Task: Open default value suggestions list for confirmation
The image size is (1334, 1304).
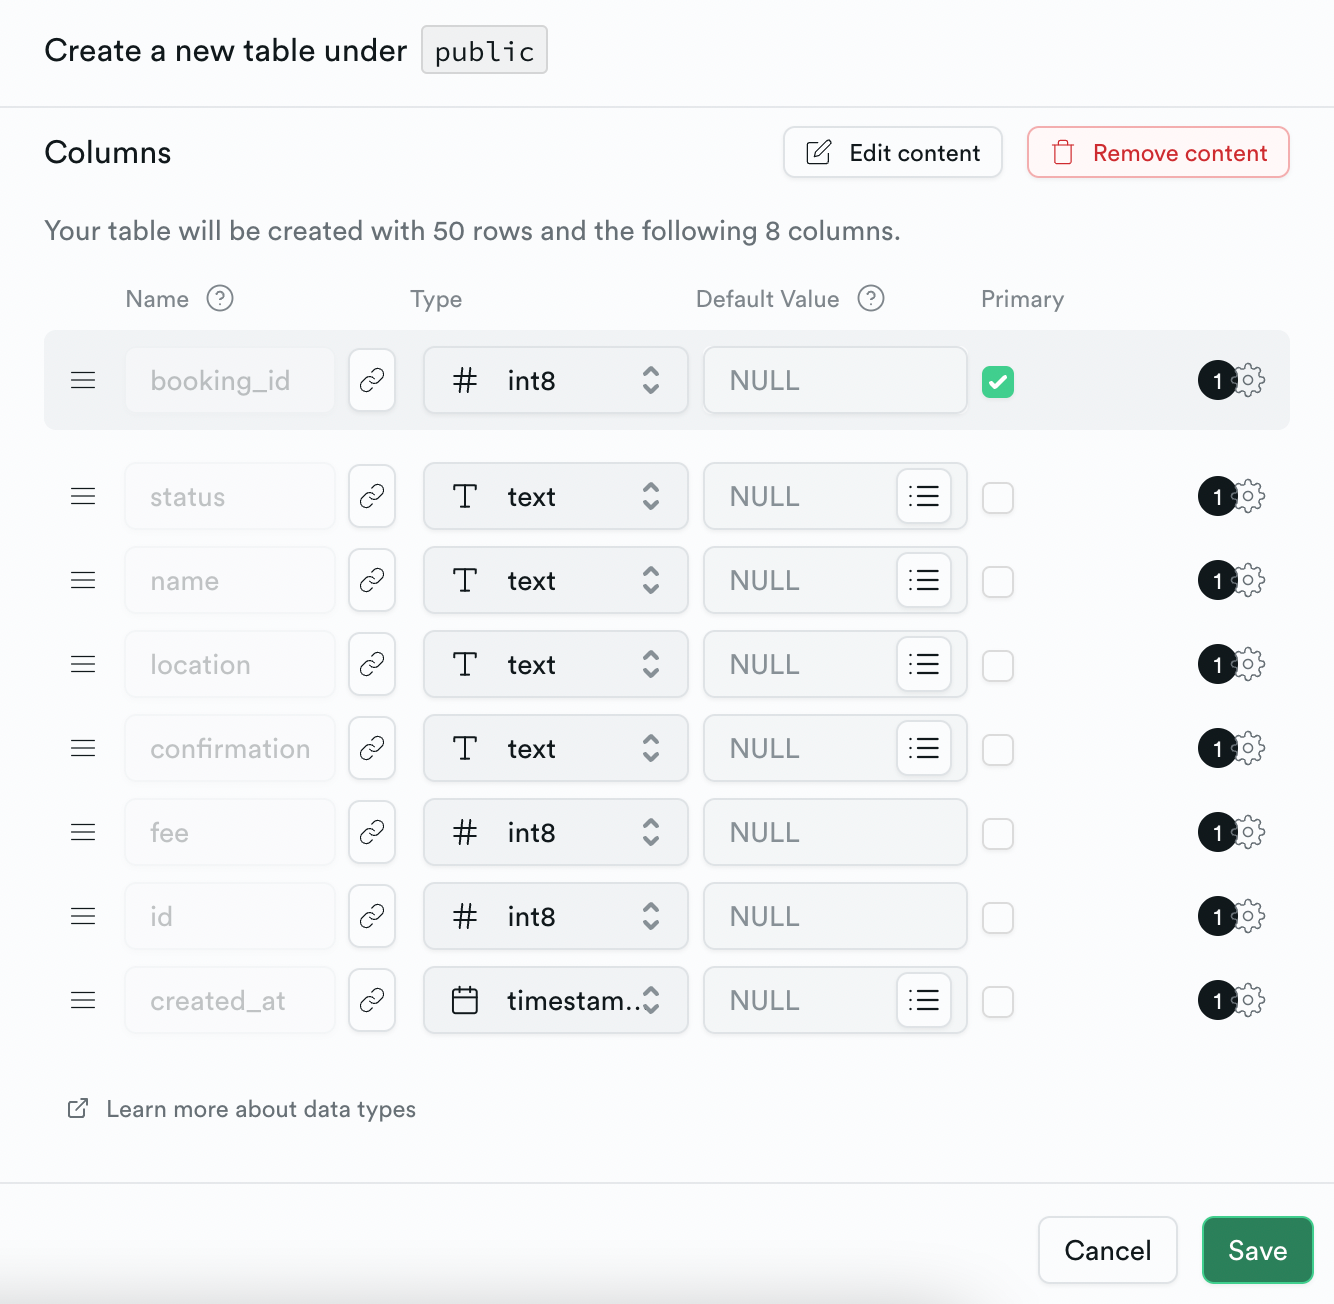Action: [x=923, y=748]
